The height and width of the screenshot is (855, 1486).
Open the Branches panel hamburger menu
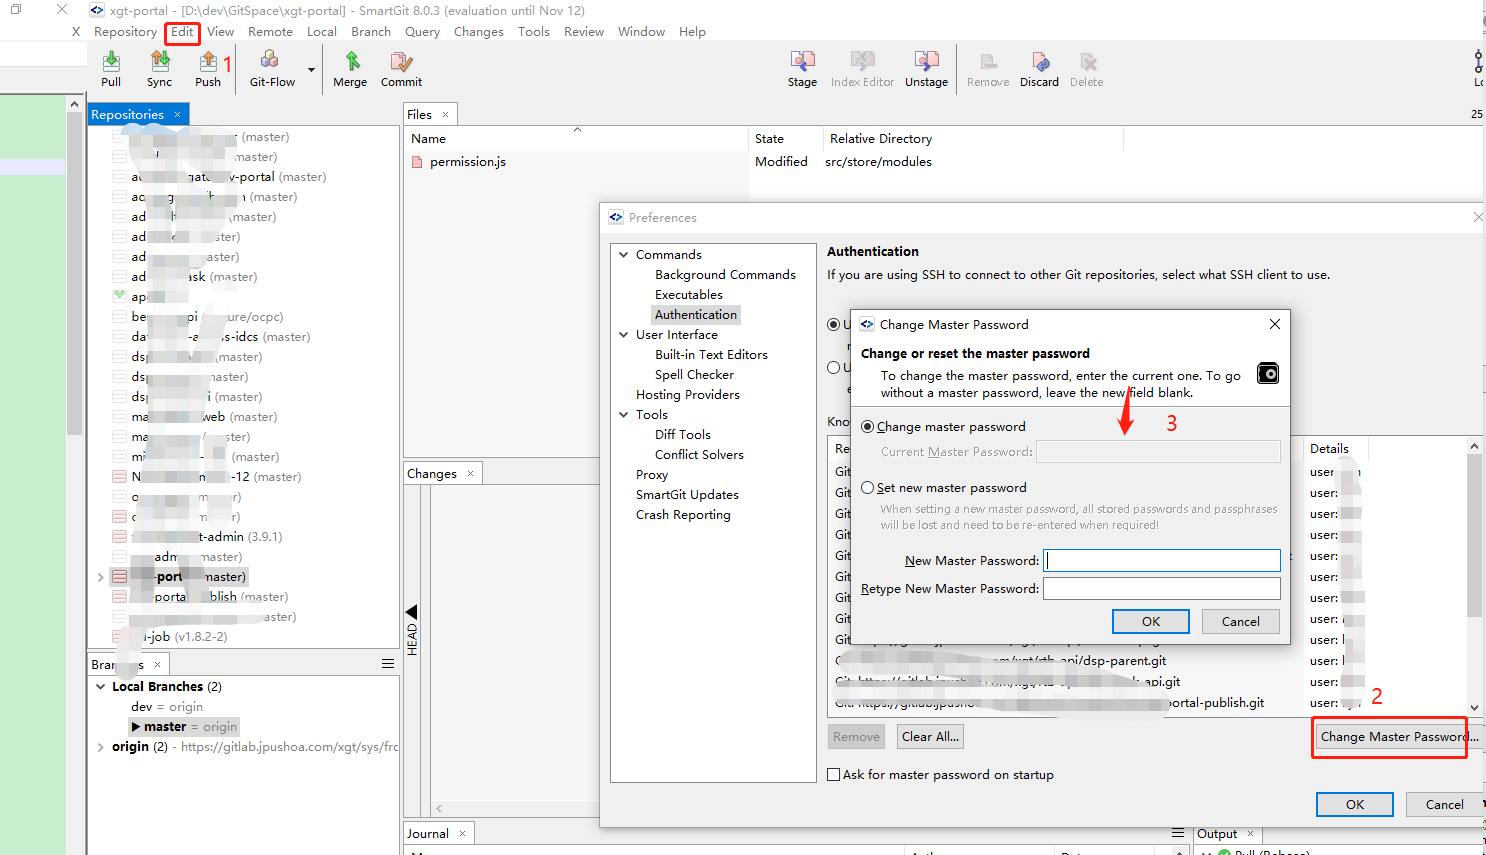click(x=388, y=664)
